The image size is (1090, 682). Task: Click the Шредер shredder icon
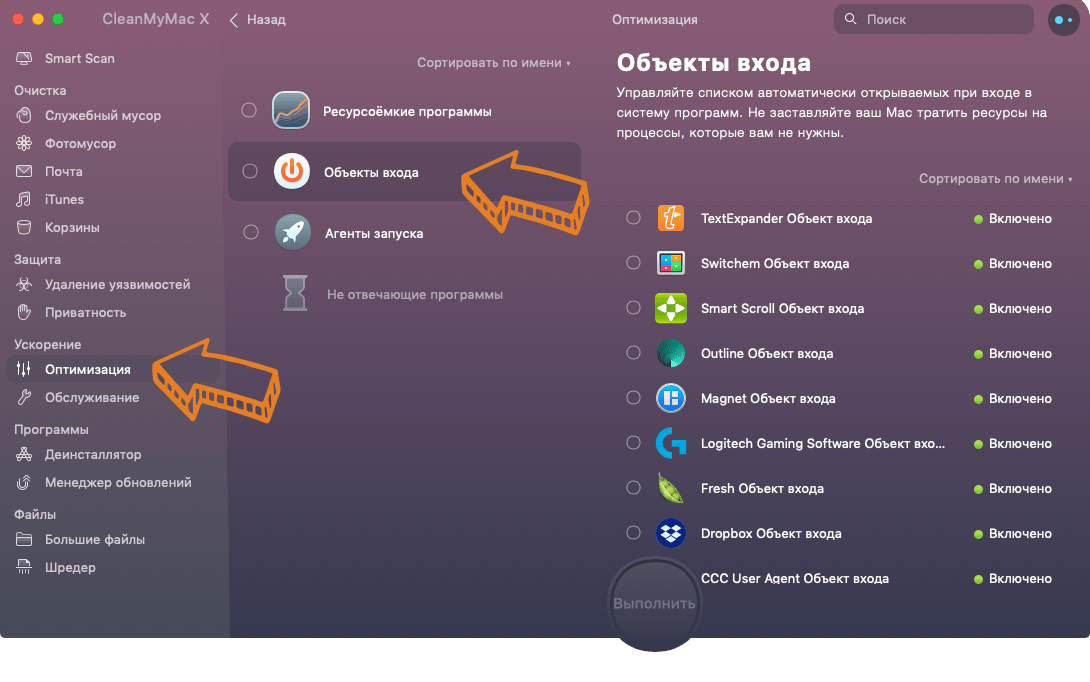click(x=24, y=567)
